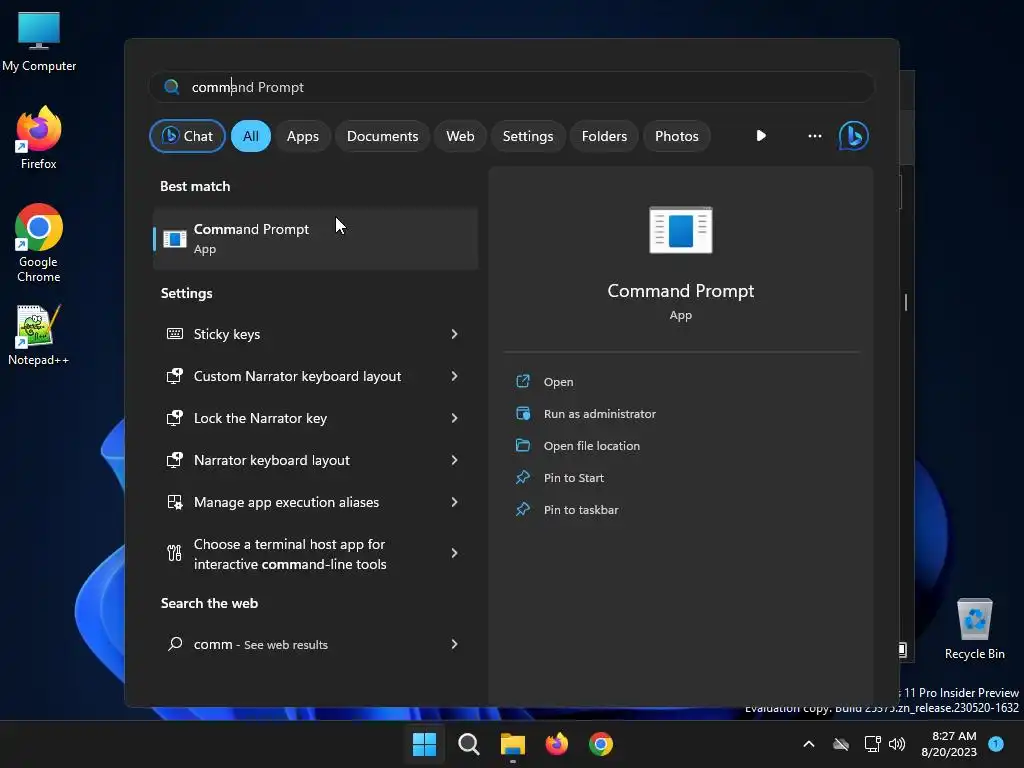1024x768 pixels.
Task: Switch to the Apps filter tab
Action: pos(303,136)
